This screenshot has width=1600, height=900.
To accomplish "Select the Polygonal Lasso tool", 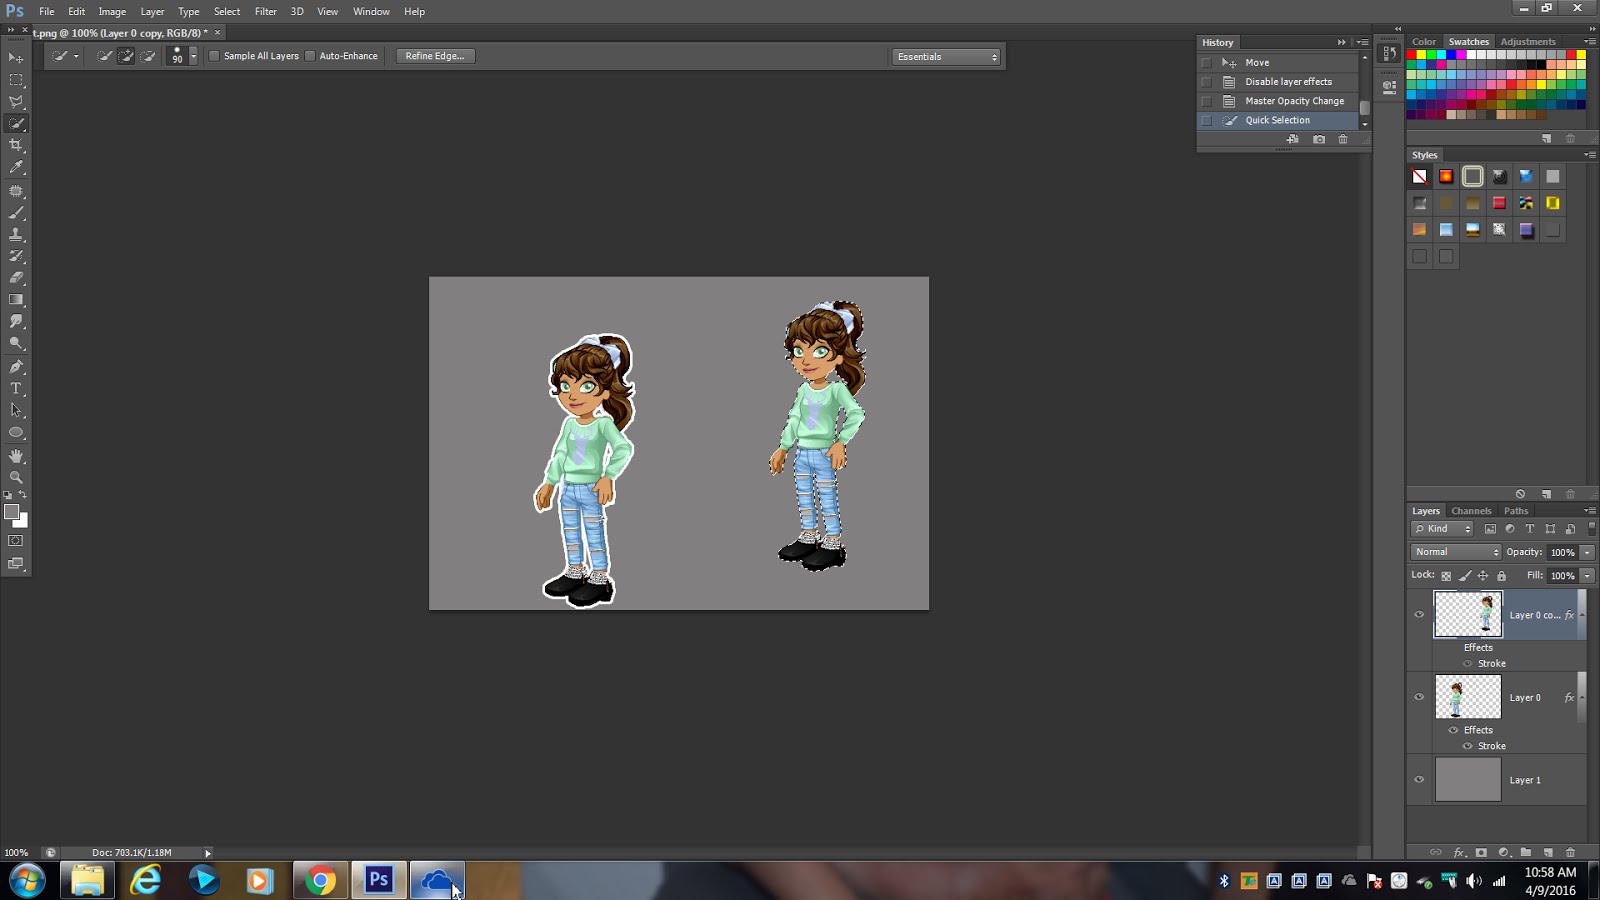I will point(16,102).
